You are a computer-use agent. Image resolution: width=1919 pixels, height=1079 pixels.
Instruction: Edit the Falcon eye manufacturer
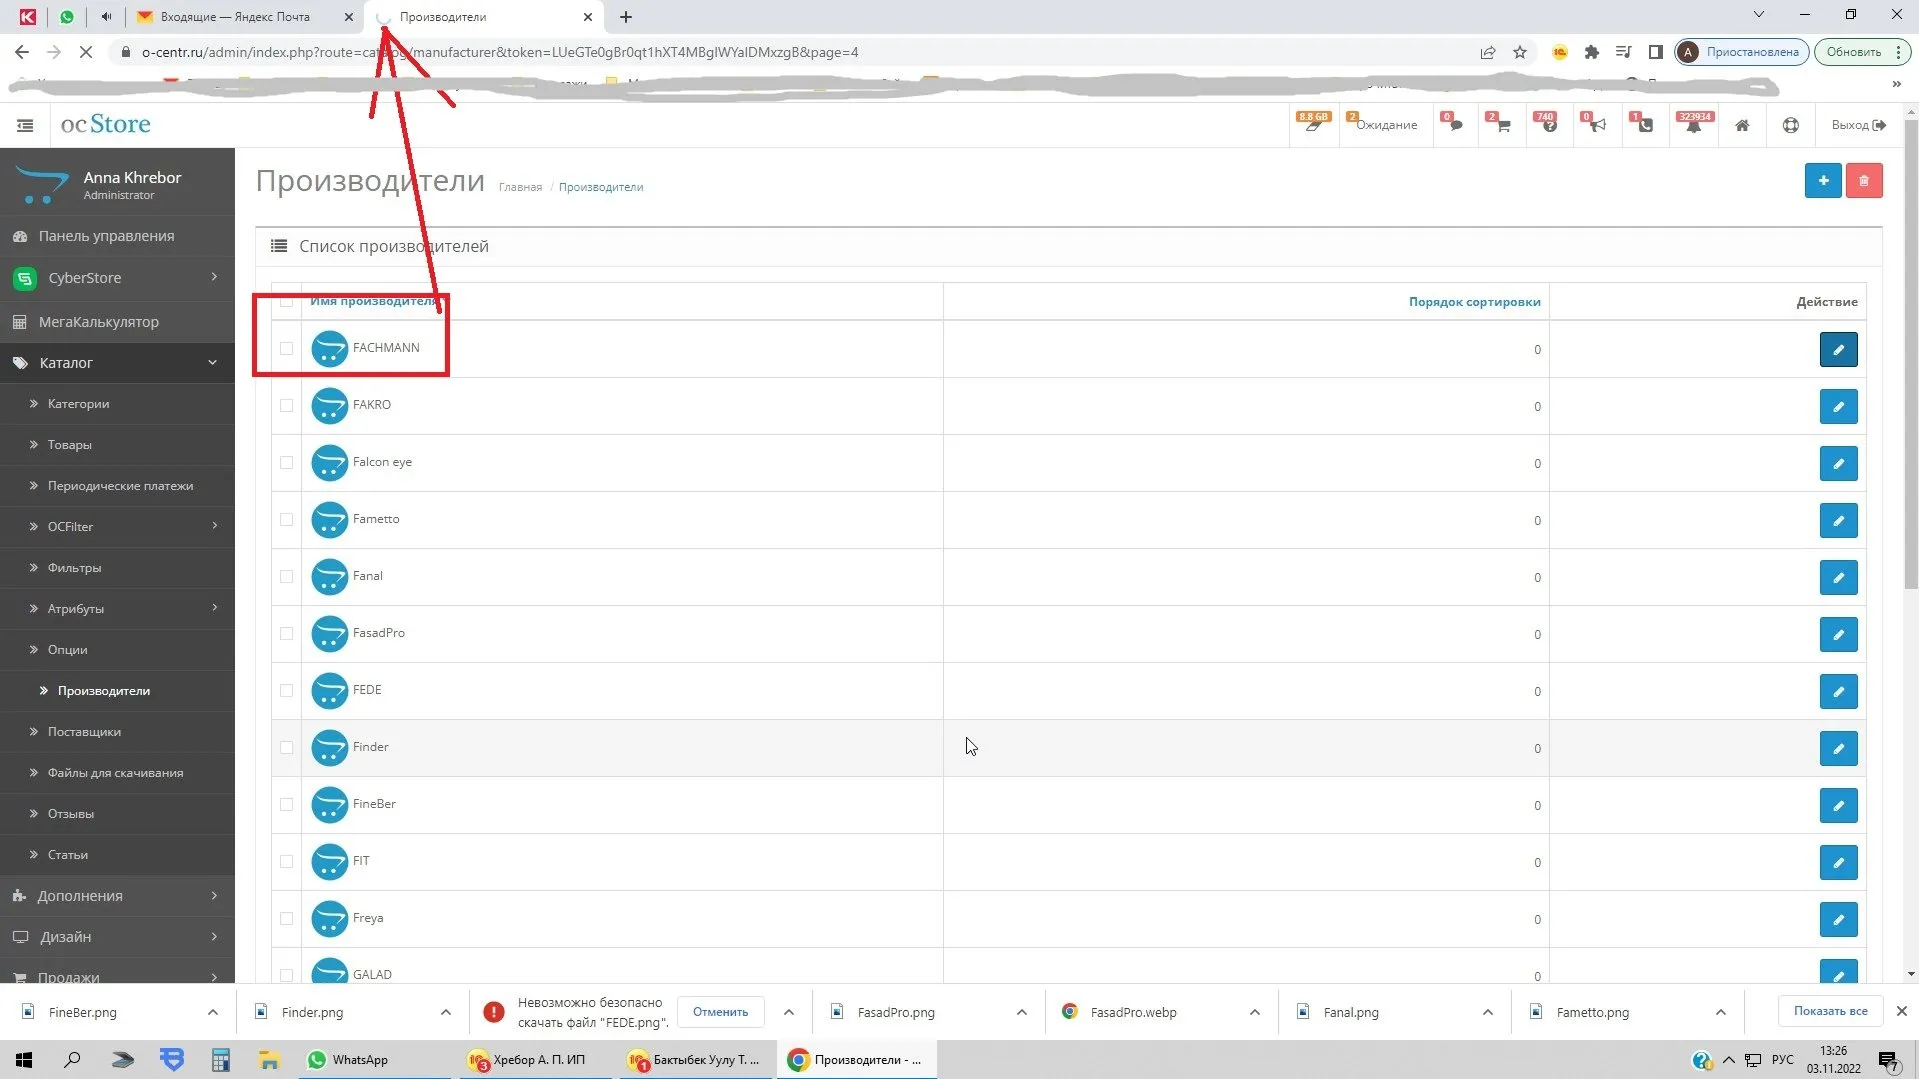point(1838,463)
